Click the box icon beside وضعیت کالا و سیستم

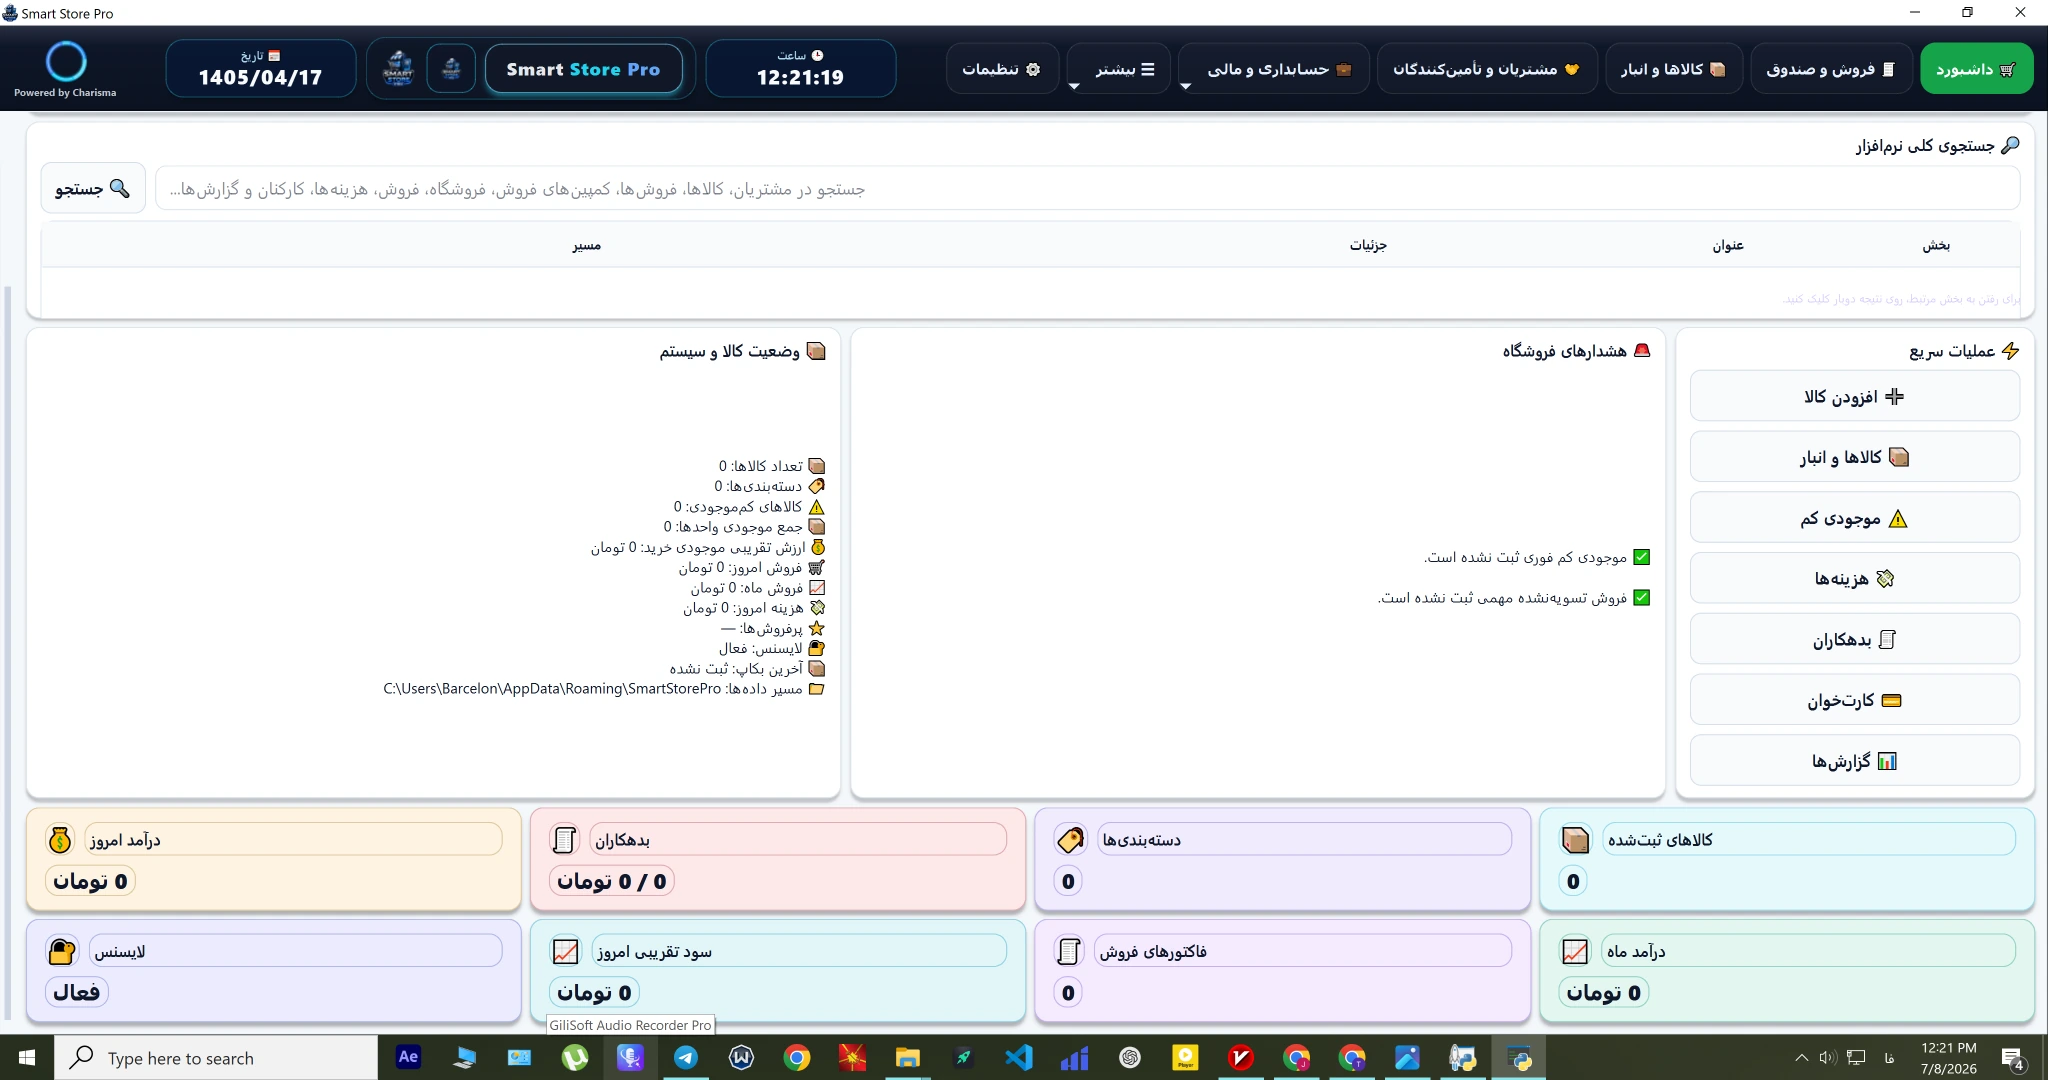pos(816,351)
